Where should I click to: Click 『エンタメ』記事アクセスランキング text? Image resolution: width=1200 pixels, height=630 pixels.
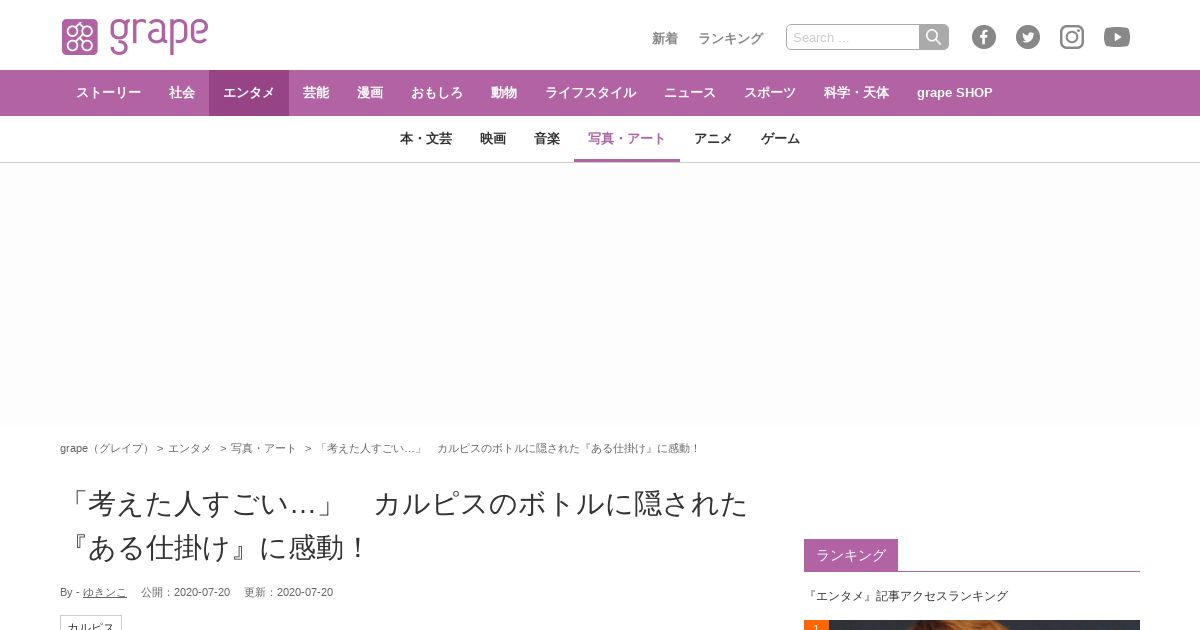[907, 596]
